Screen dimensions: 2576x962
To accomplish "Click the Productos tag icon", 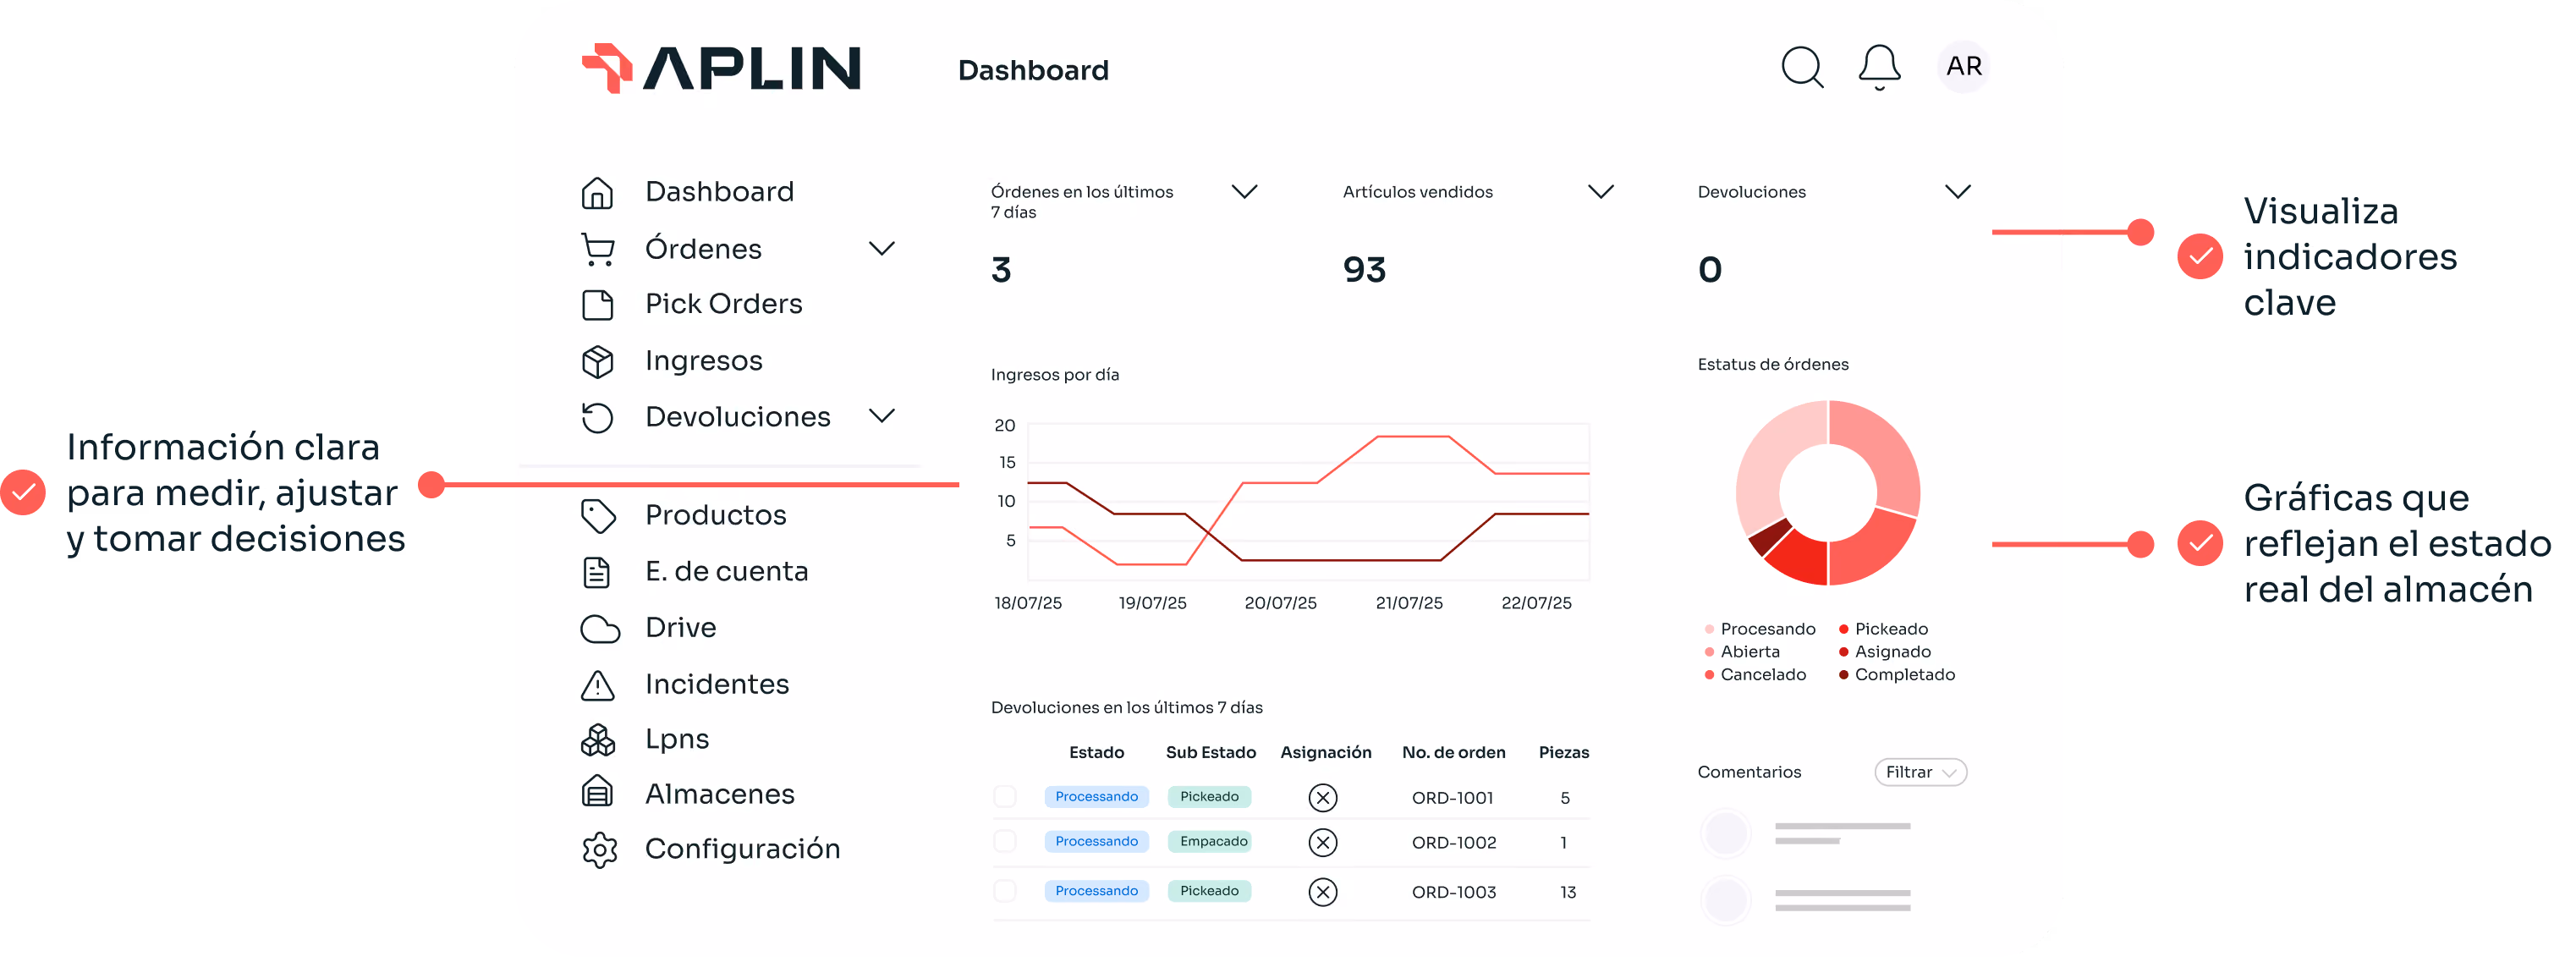I will coord(598,516).
